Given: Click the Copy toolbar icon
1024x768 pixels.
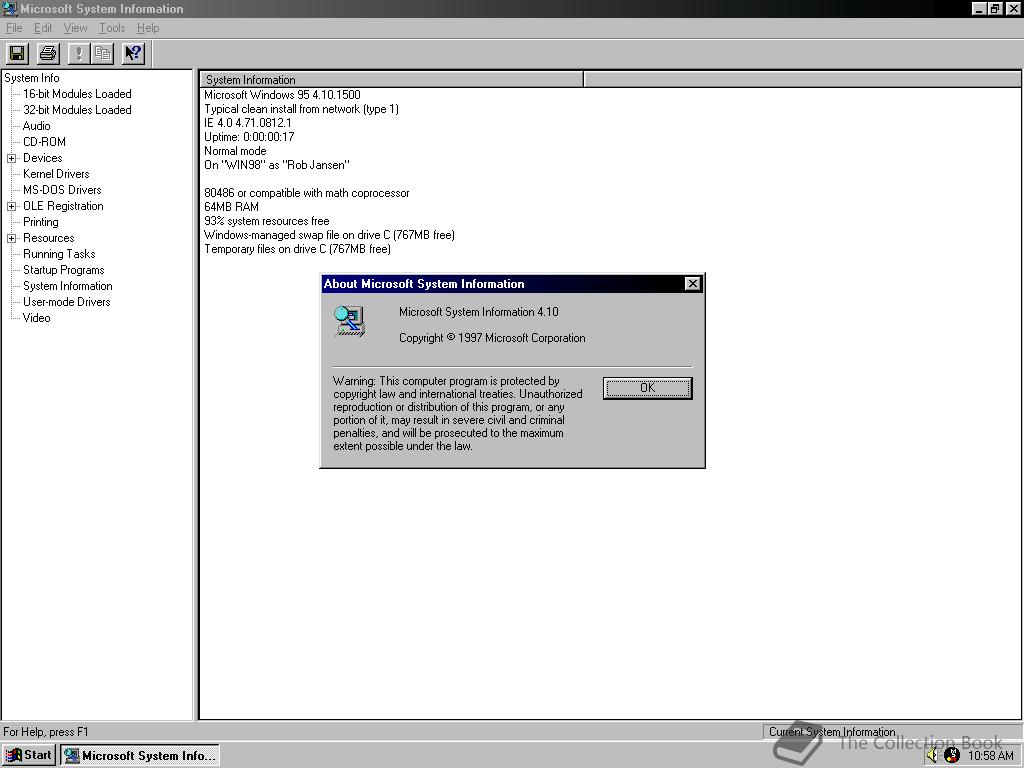Looking at the screenshot, I should point(102,54).
